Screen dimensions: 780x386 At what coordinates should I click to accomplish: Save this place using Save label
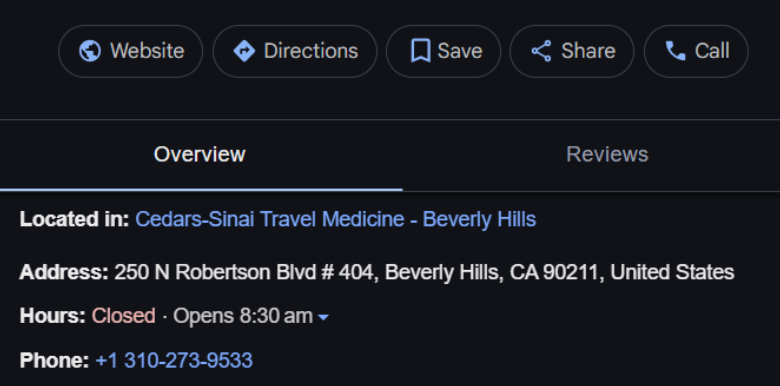(460, 51)
